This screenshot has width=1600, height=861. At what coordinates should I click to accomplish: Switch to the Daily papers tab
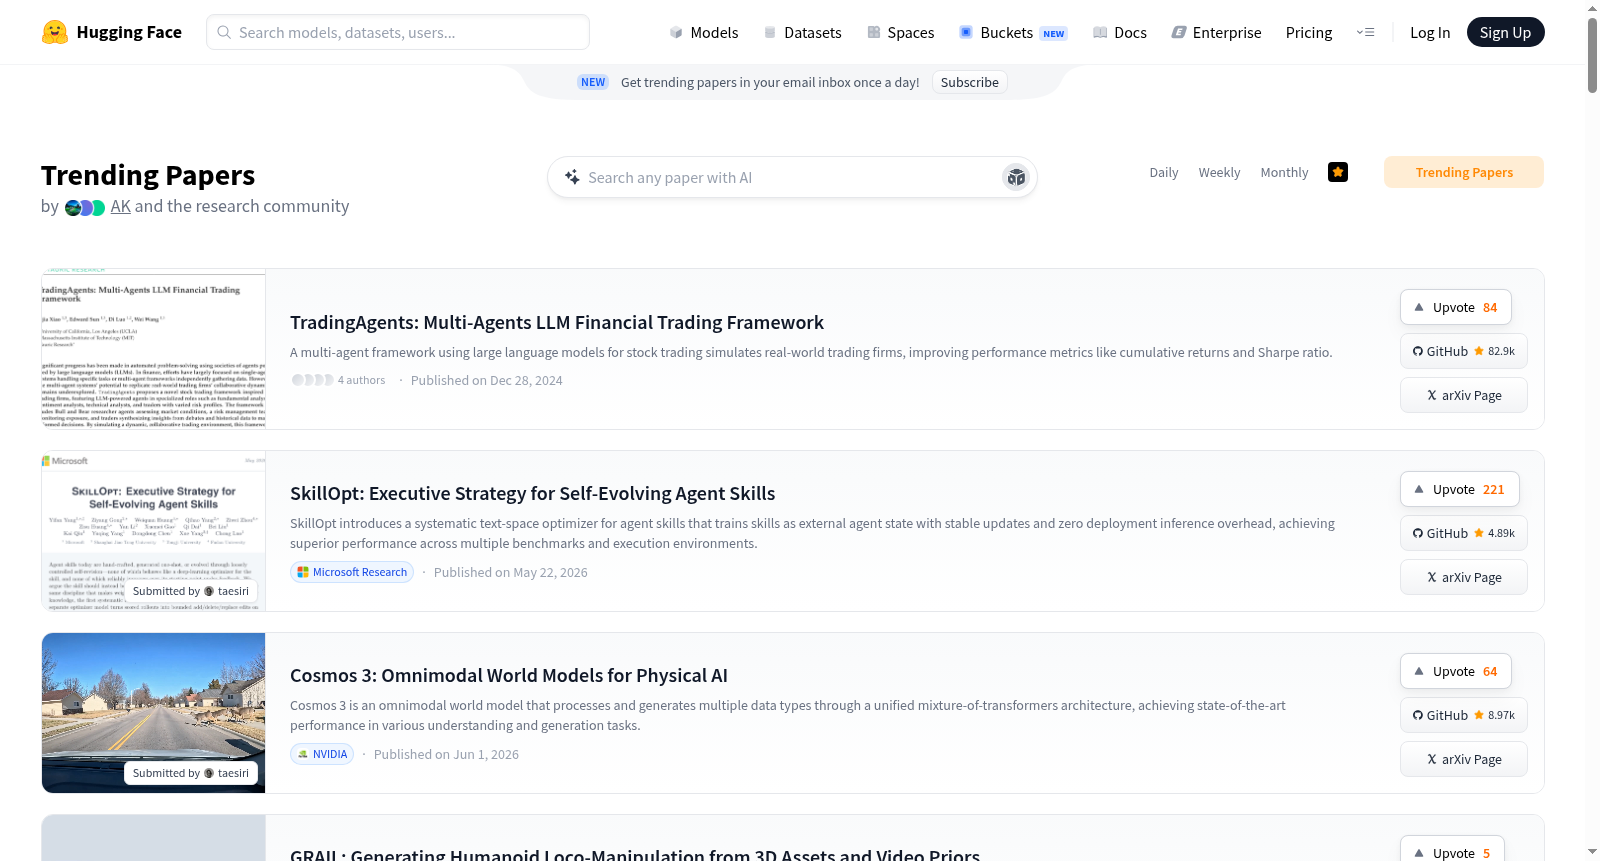coord(1164,172)
